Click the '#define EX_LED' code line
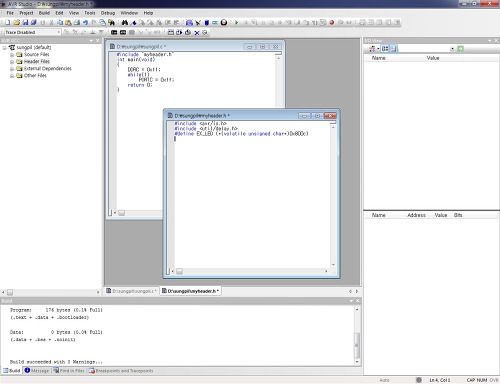 click(242, 134)
